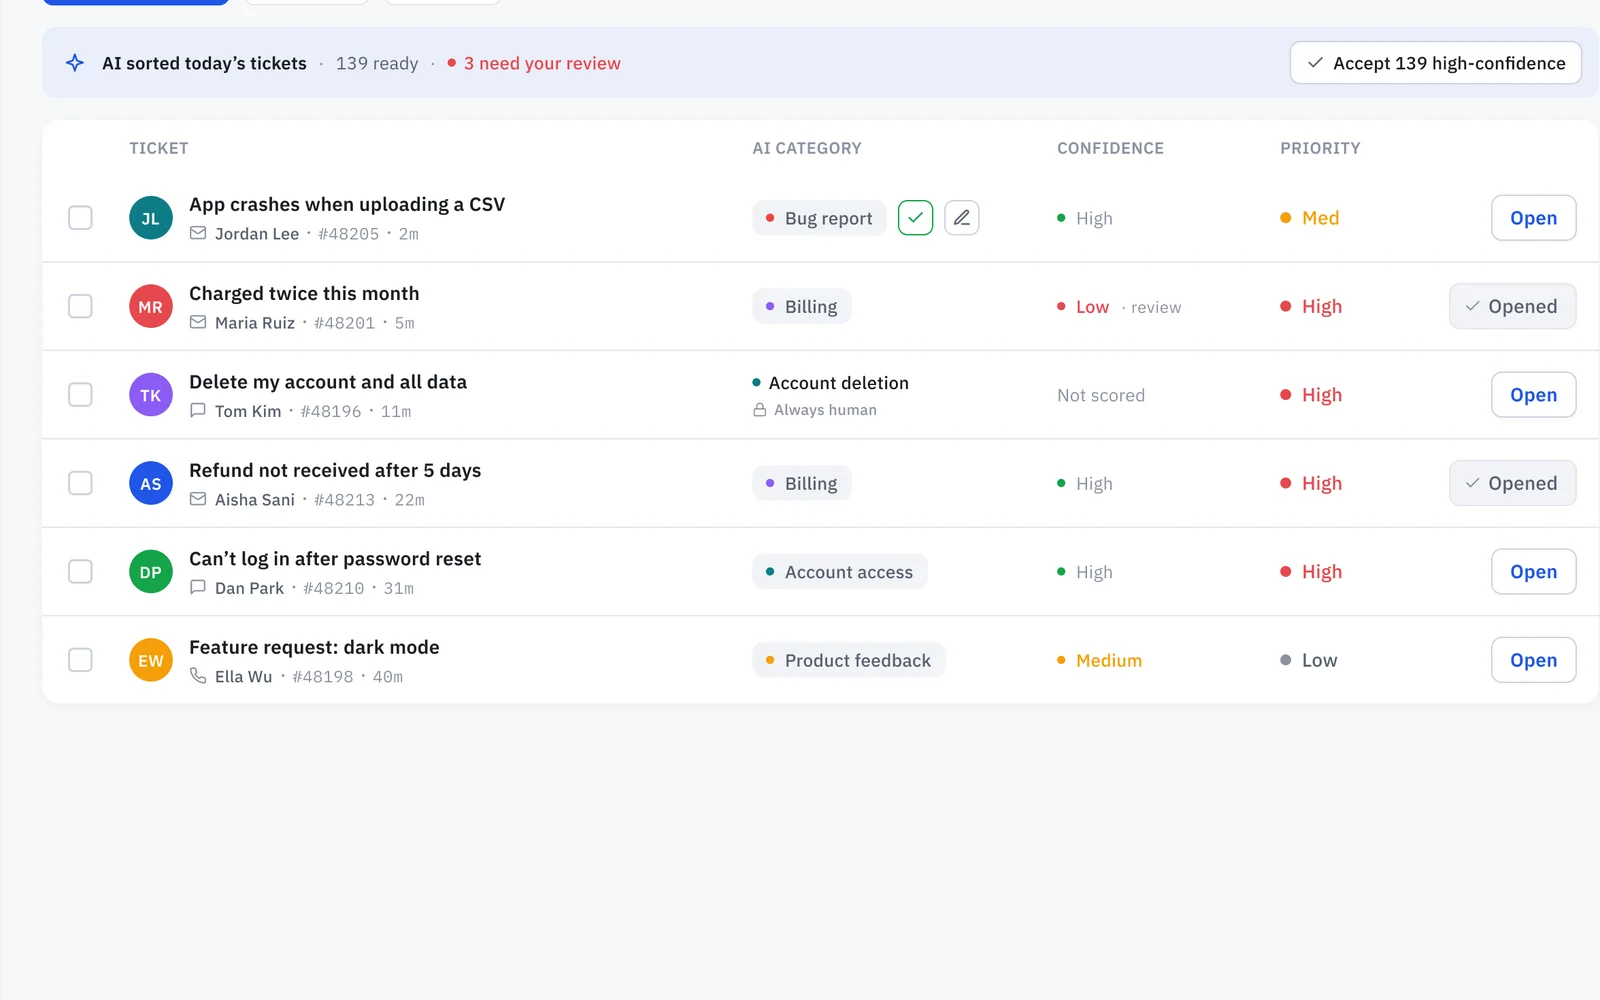Accept 139 high-confidence tickets
Viewport: 1600px width, 1000px height.
(1435, 63)
